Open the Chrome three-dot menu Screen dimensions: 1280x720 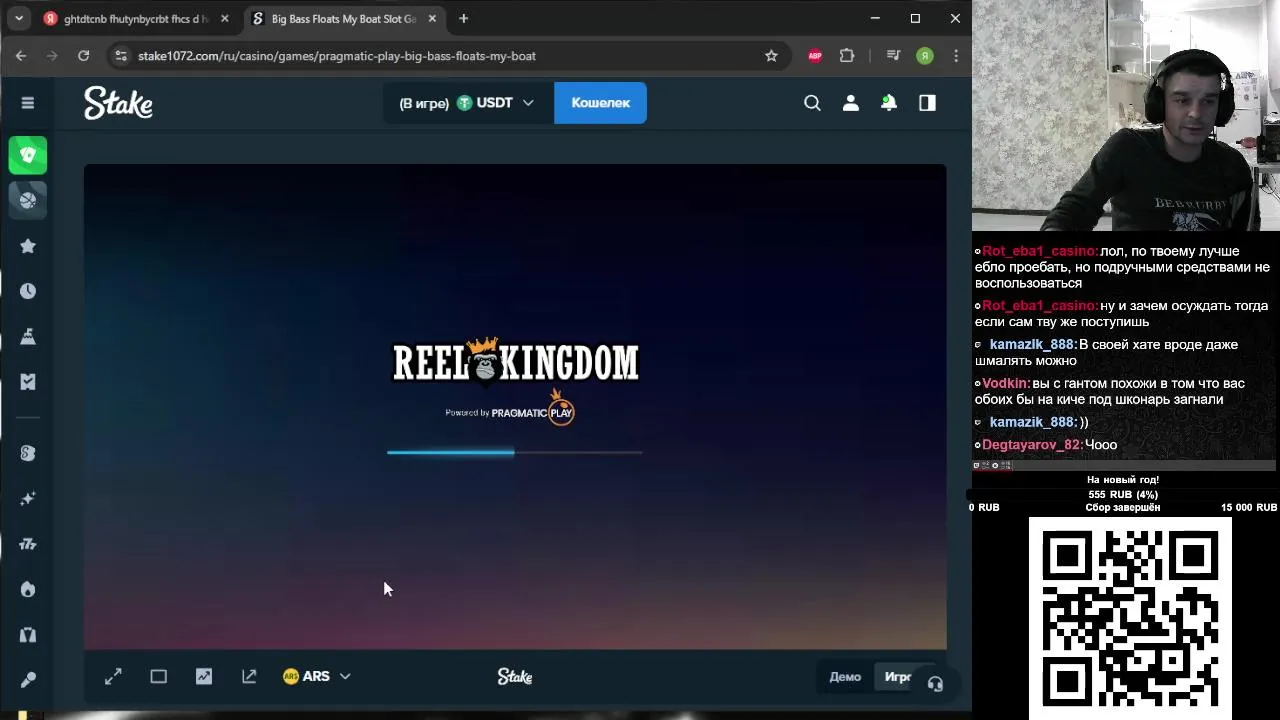pos(956,56)
